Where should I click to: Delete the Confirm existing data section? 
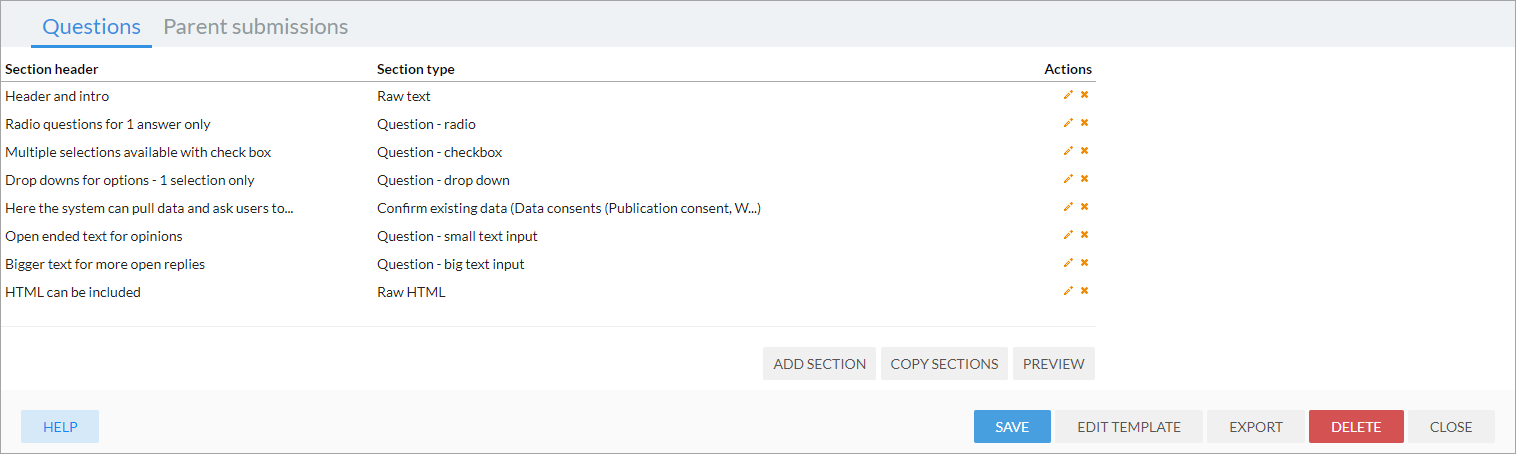click(1084, 207)
